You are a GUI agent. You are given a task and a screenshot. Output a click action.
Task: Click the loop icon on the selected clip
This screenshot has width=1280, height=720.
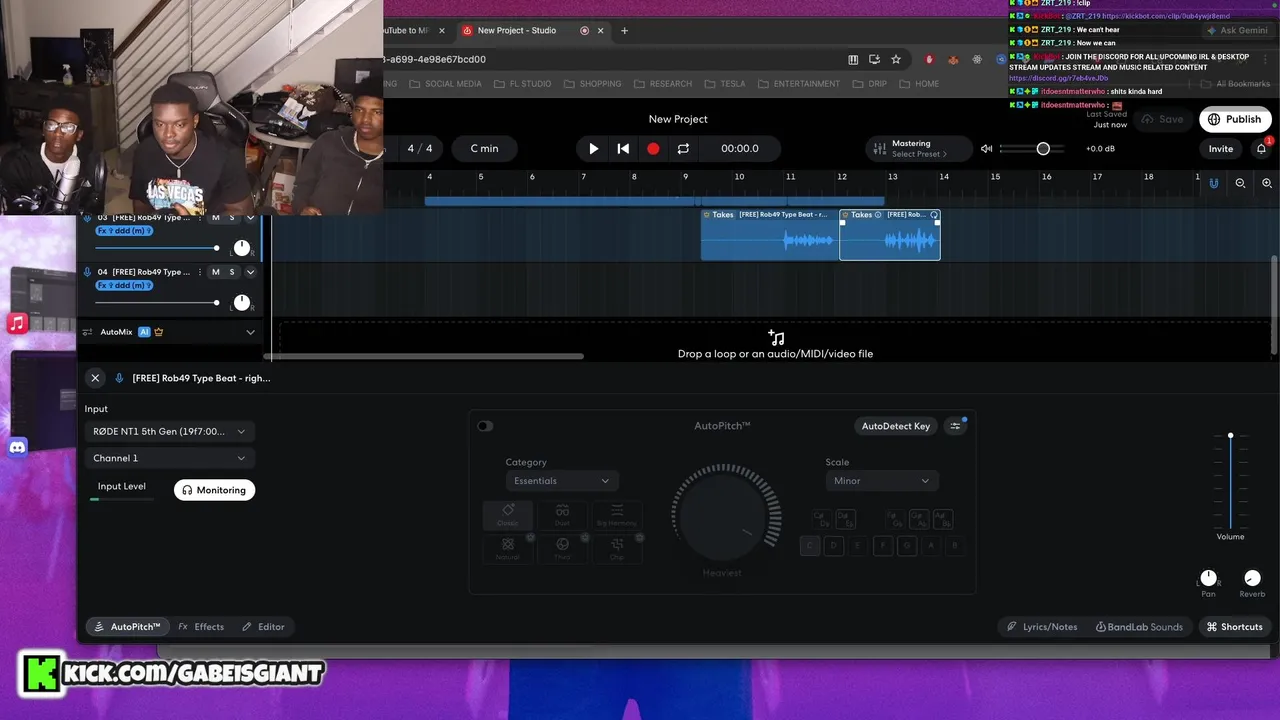935,215
